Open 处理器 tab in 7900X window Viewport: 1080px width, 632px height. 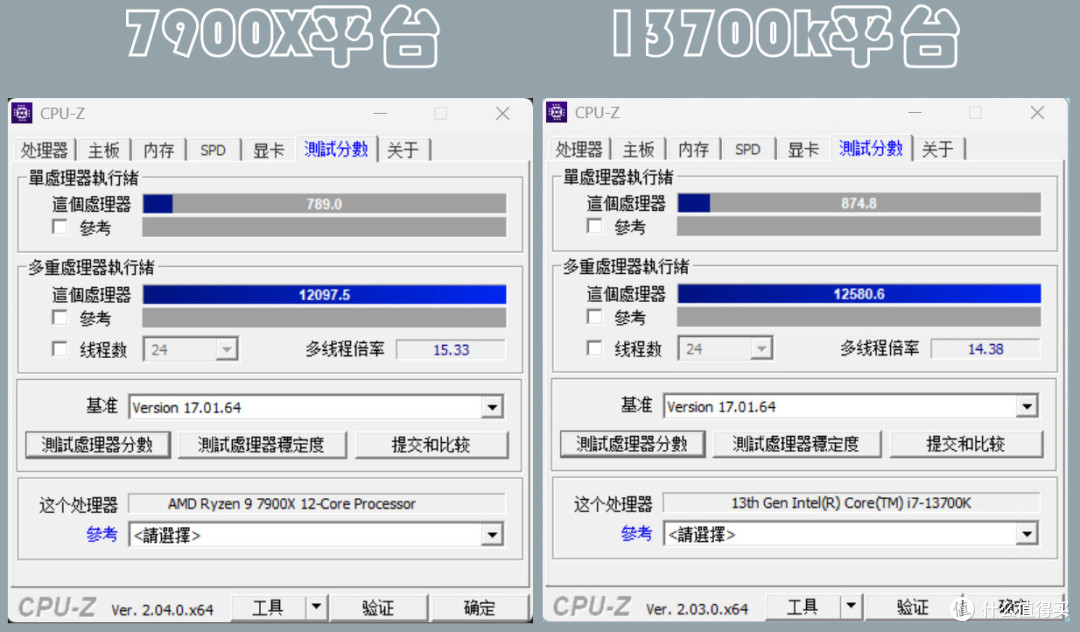(x=44, y=150)
